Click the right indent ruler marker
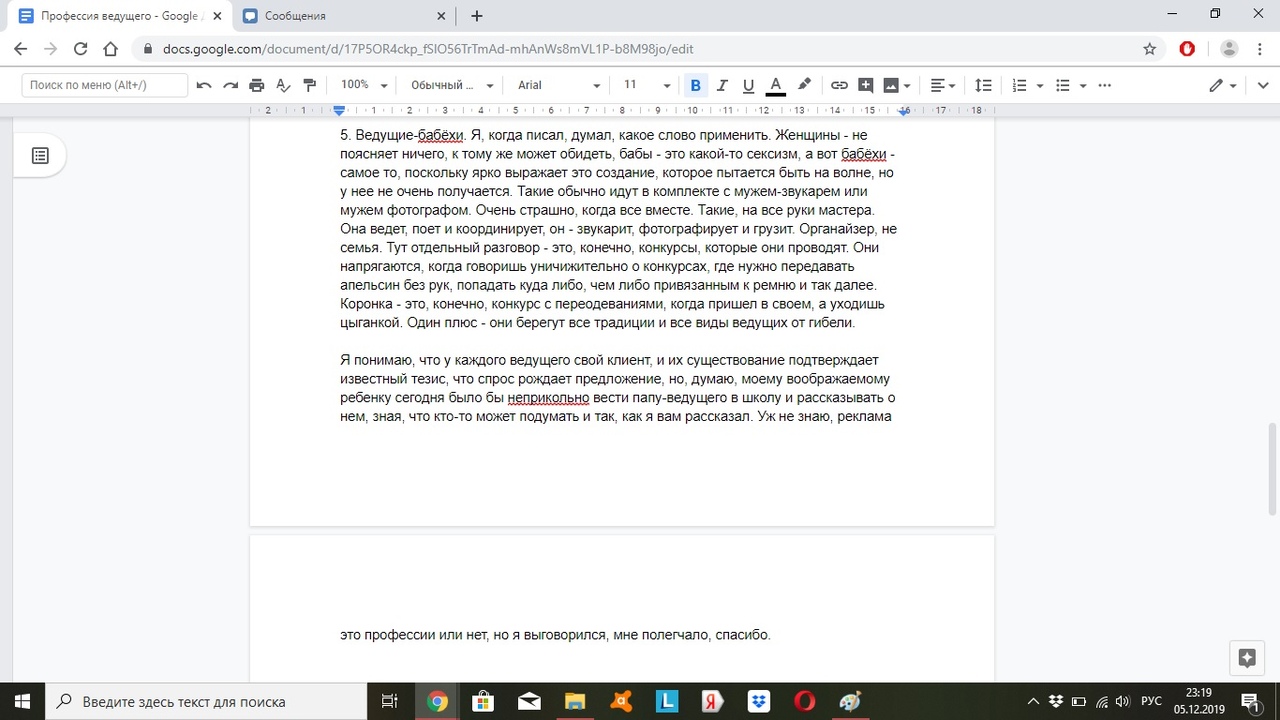Screen dimensions: 1280x720 click(904, 111)
